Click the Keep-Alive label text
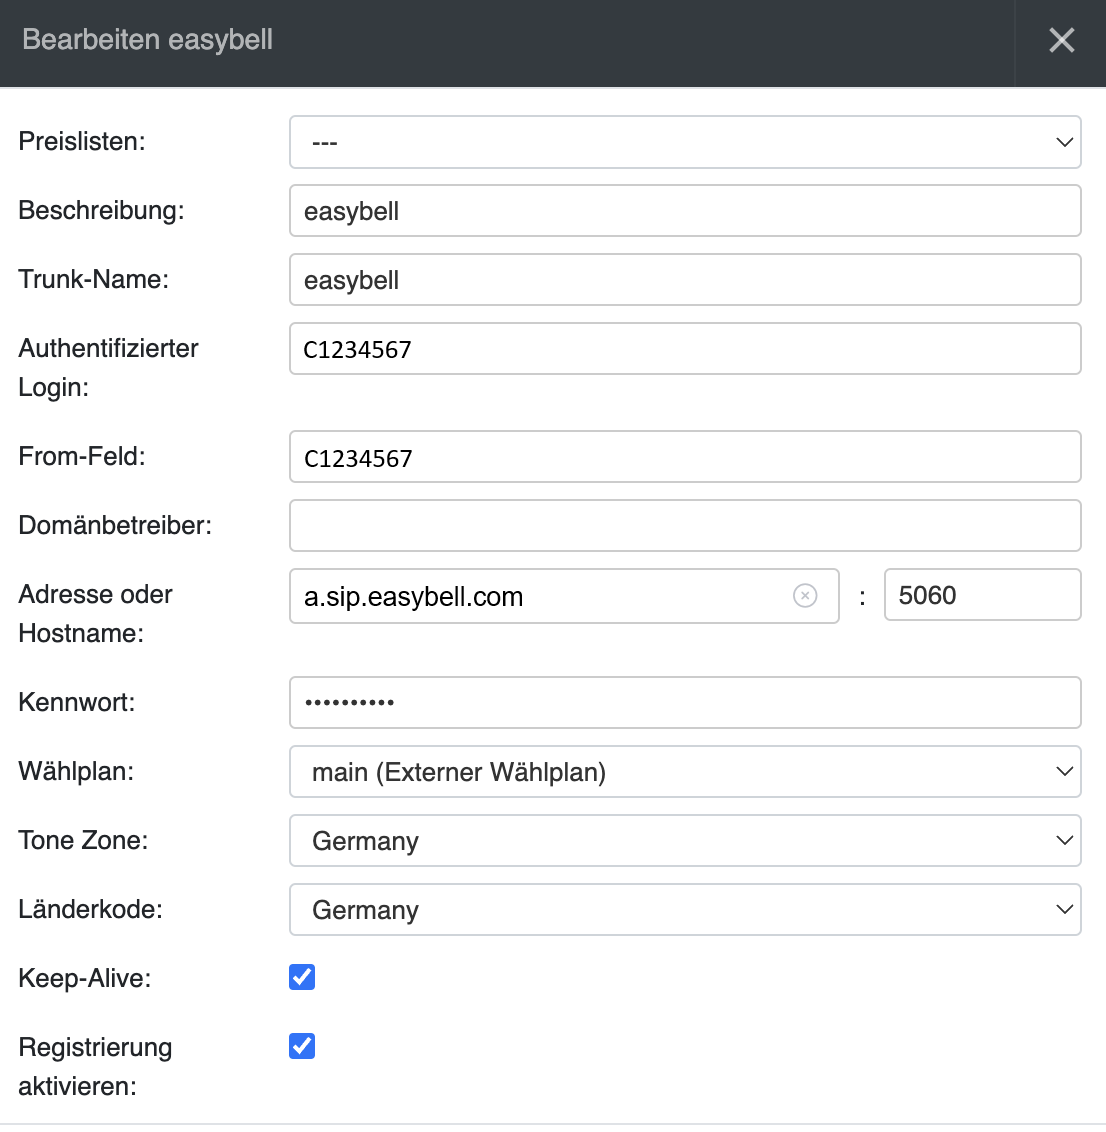The height and width of the screenshot is (1132, 1106). click(x=85, y=978)
